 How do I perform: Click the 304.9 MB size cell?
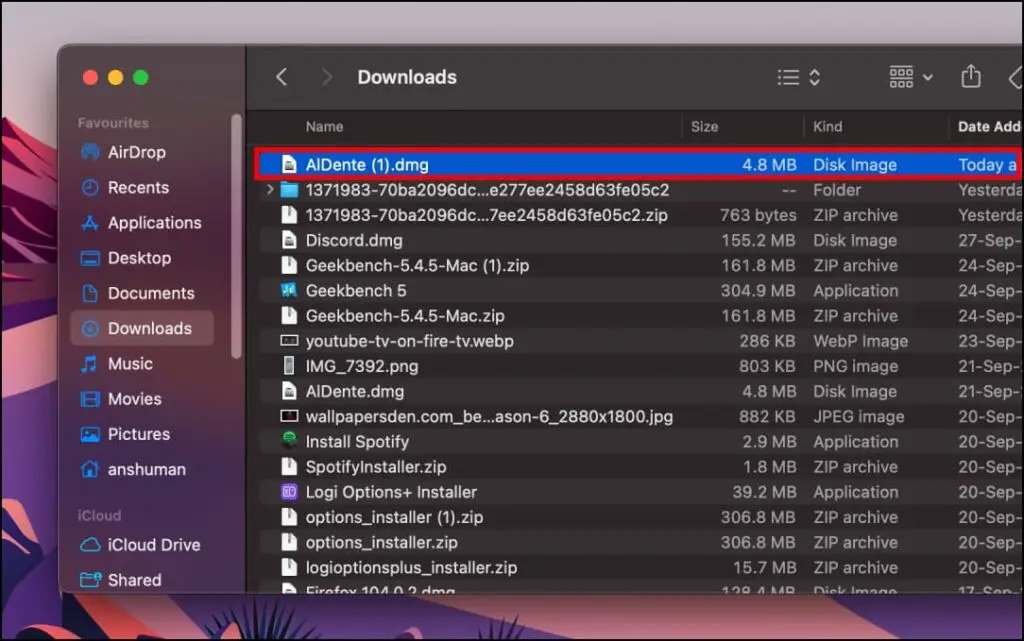(x=758, y=290)
